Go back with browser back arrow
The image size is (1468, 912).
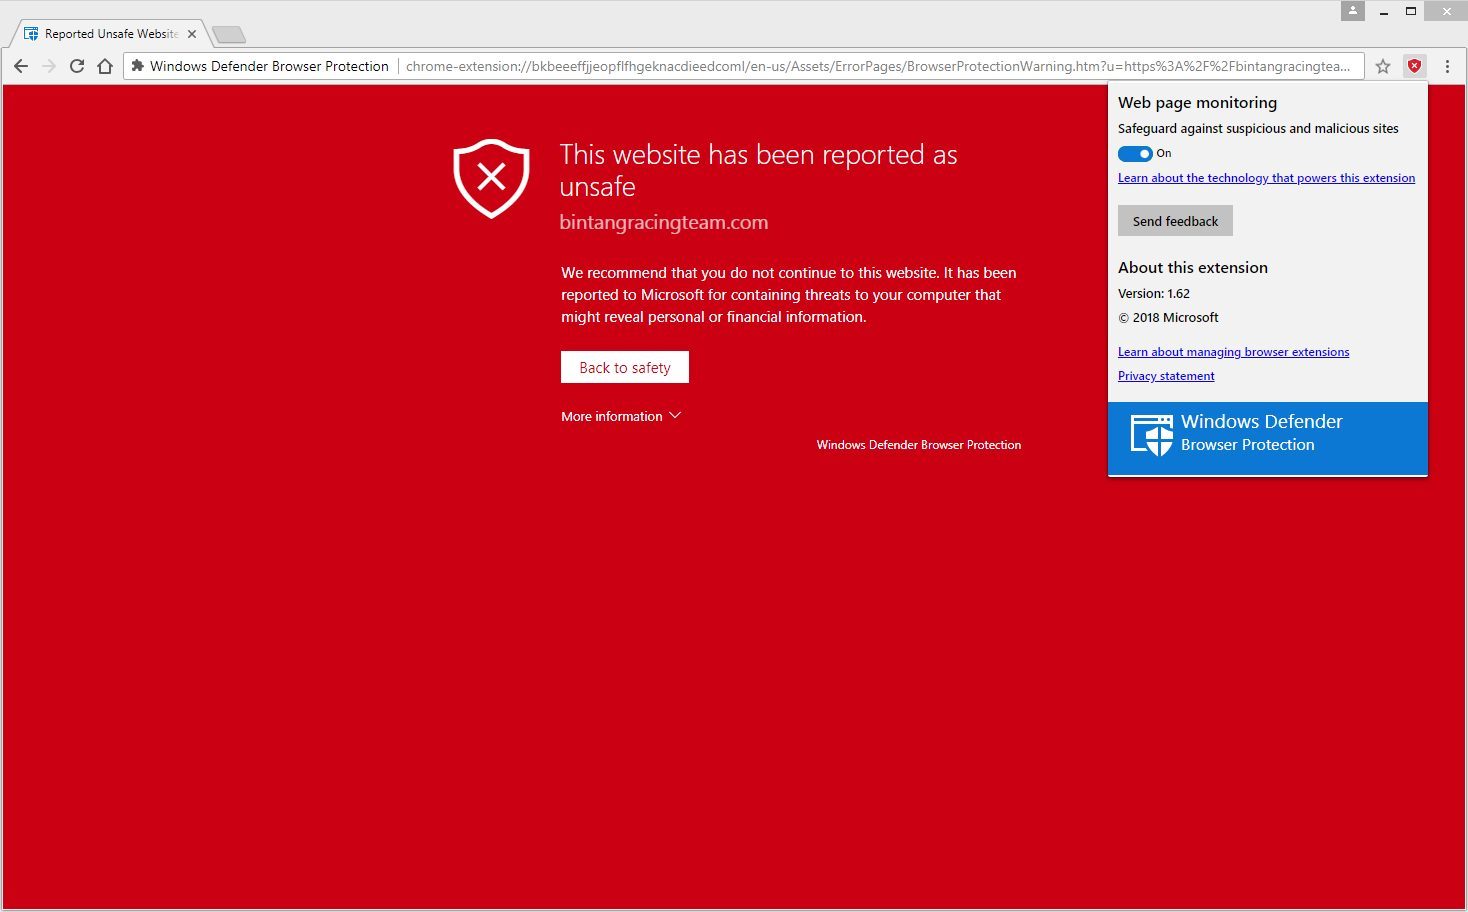[21, 66]
